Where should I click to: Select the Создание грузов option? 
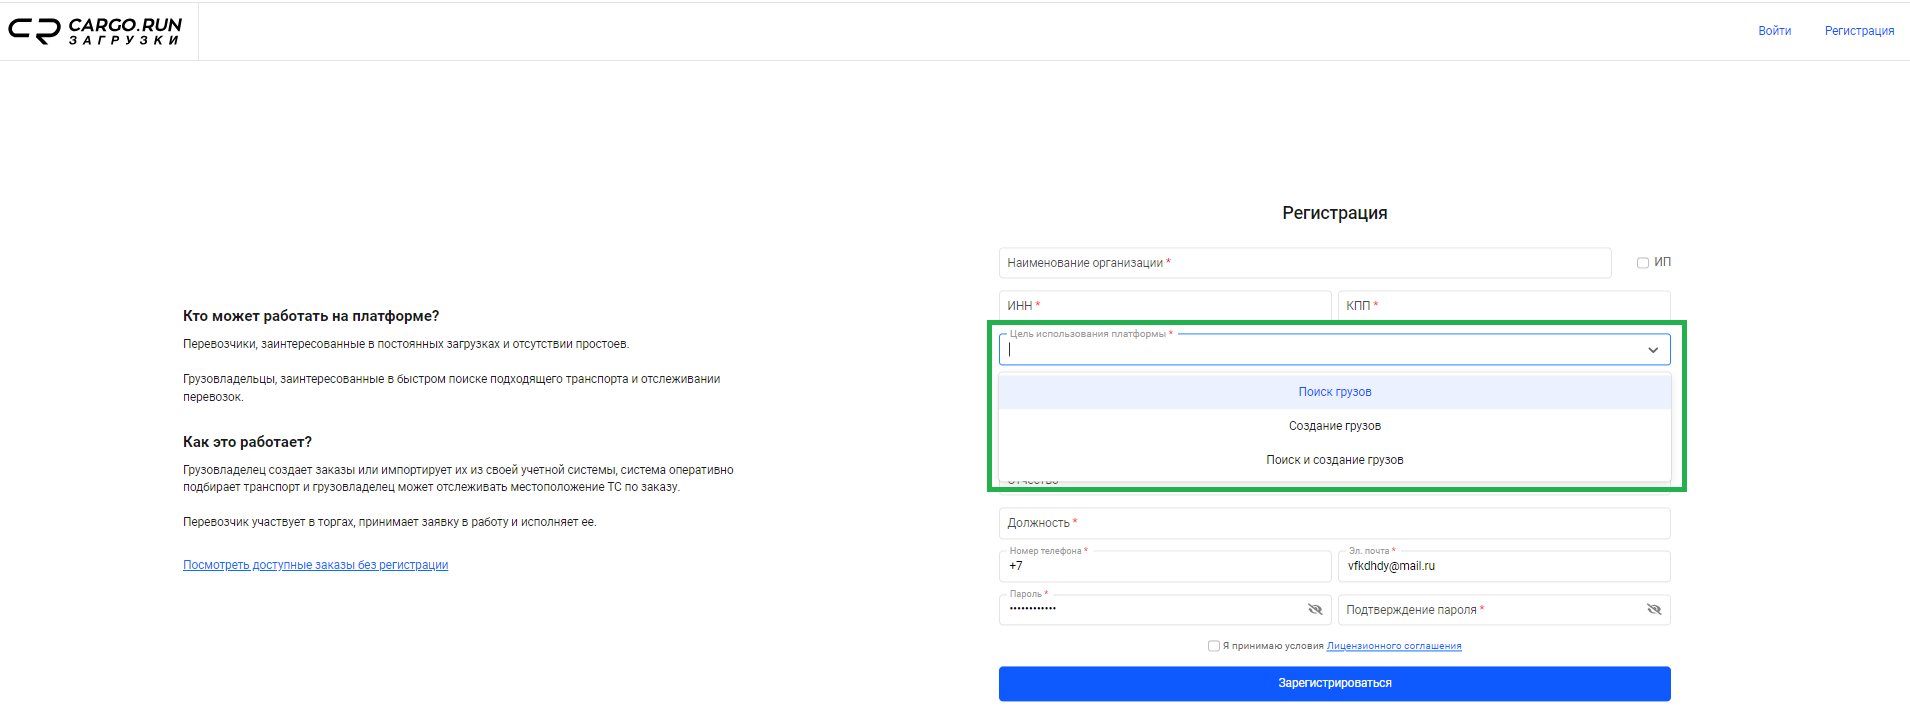1335,426
